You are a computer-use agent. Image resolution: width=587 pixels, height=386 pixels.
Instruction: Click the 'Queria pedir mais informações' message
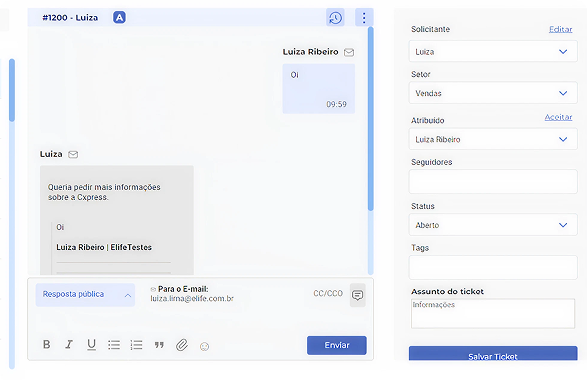point(104,192)
